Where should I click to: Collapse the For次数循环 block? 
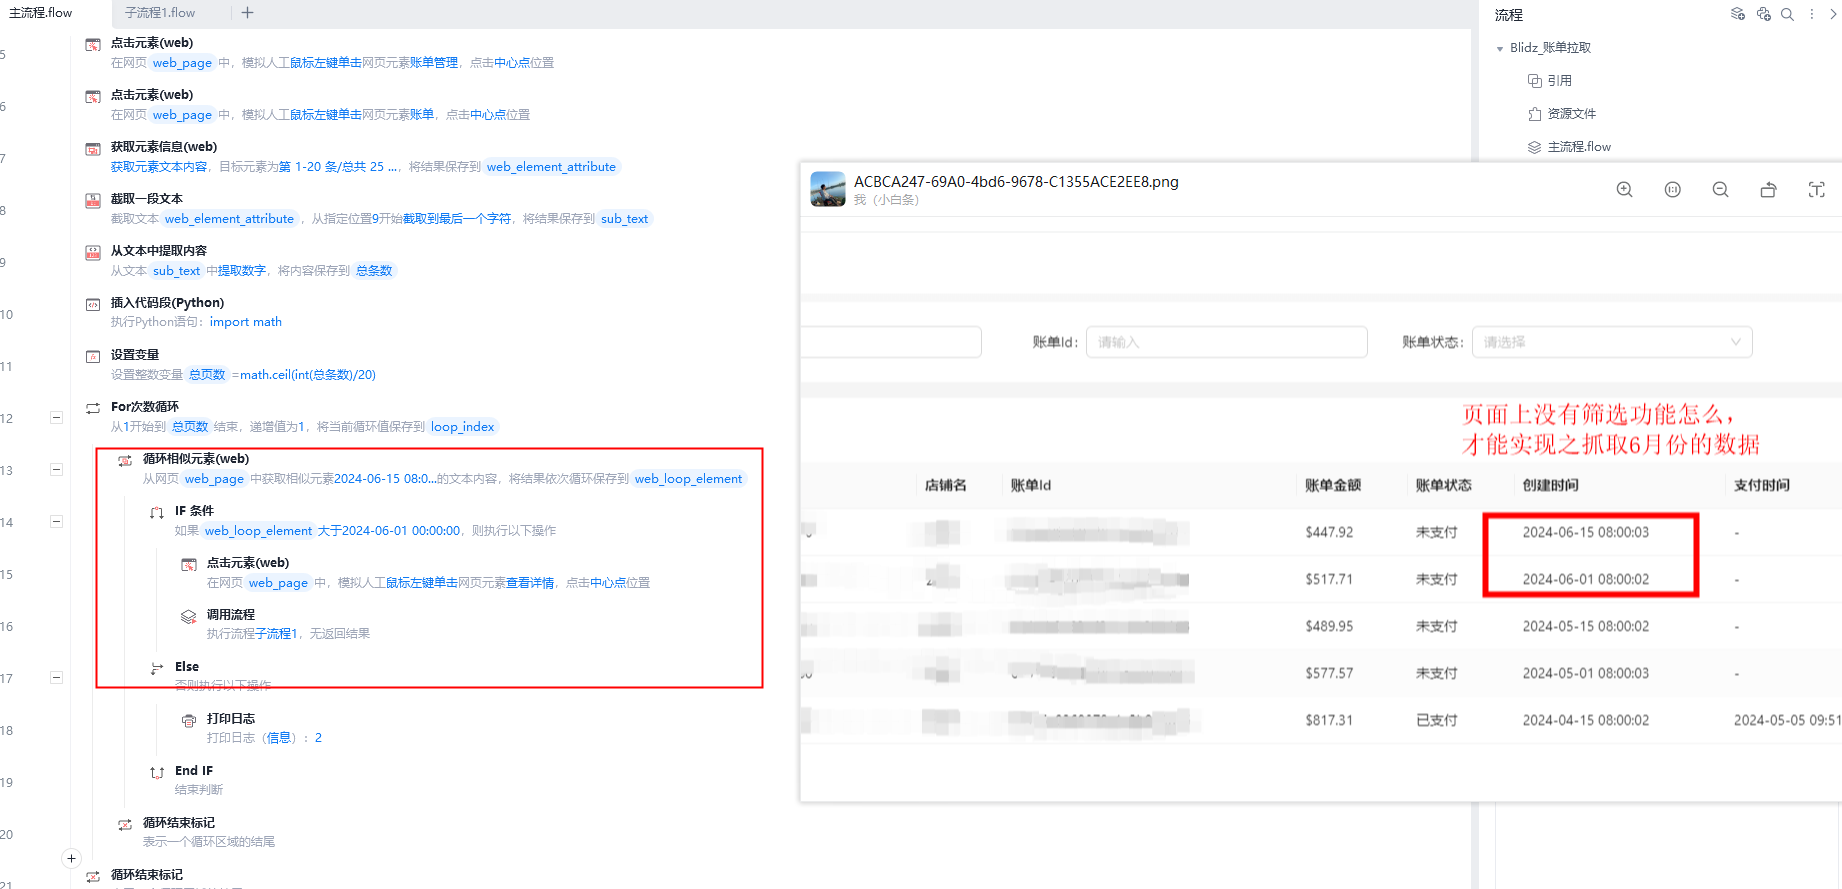pyautogui.click(x=56, y=418)
